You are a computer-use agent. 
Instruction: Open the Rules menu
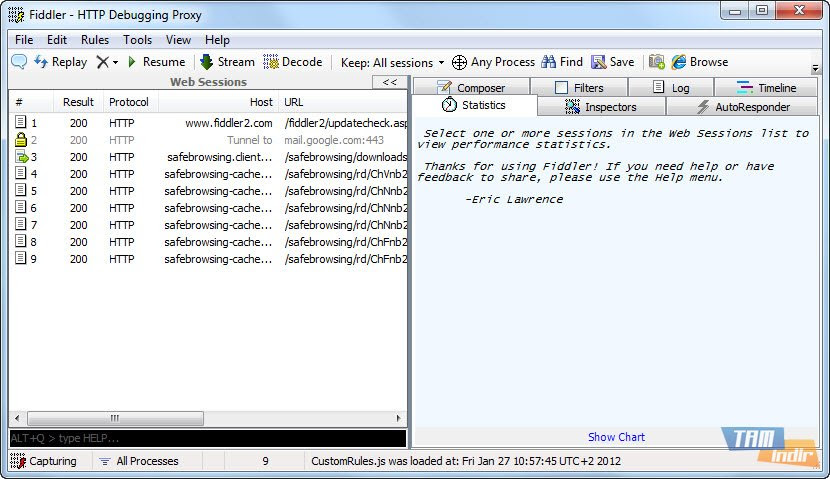(x=95, y=40)
